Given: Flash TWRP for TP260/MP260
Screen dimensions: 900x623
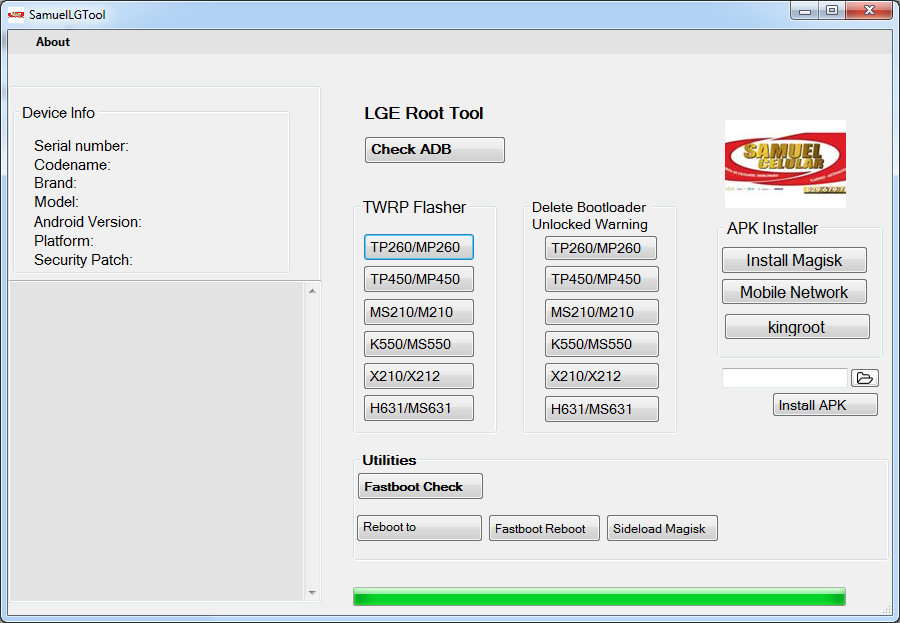Looking at the screenshot, I should [419, 247].
